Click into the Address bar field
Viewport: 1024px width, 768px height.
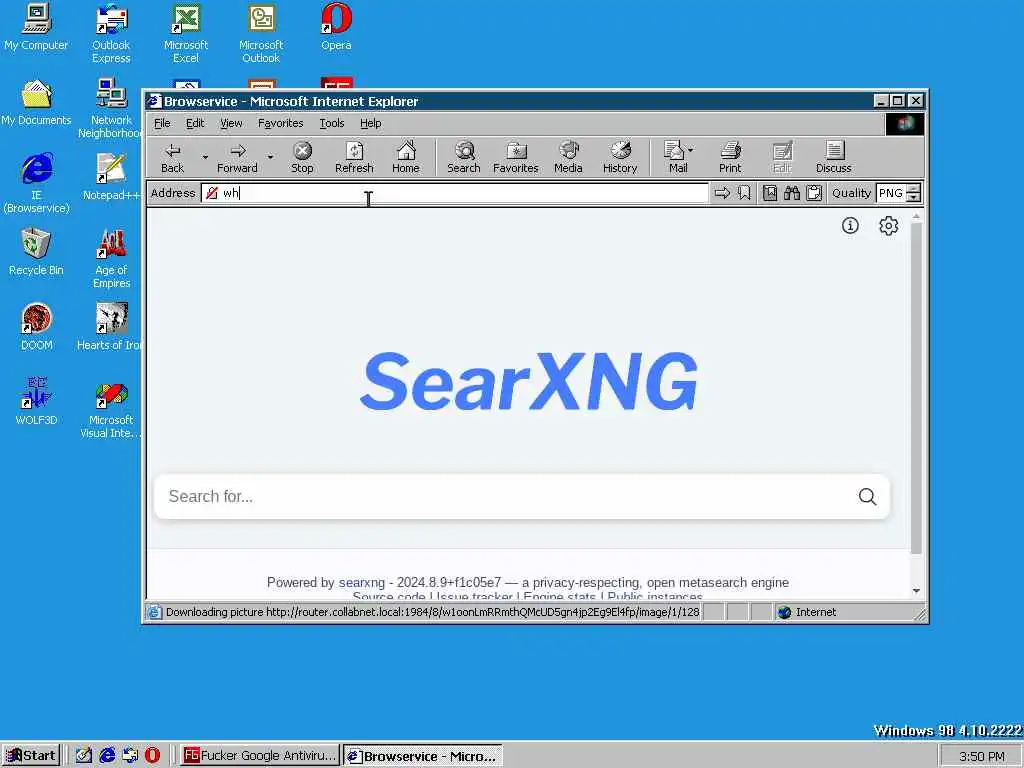click(455, 193)
